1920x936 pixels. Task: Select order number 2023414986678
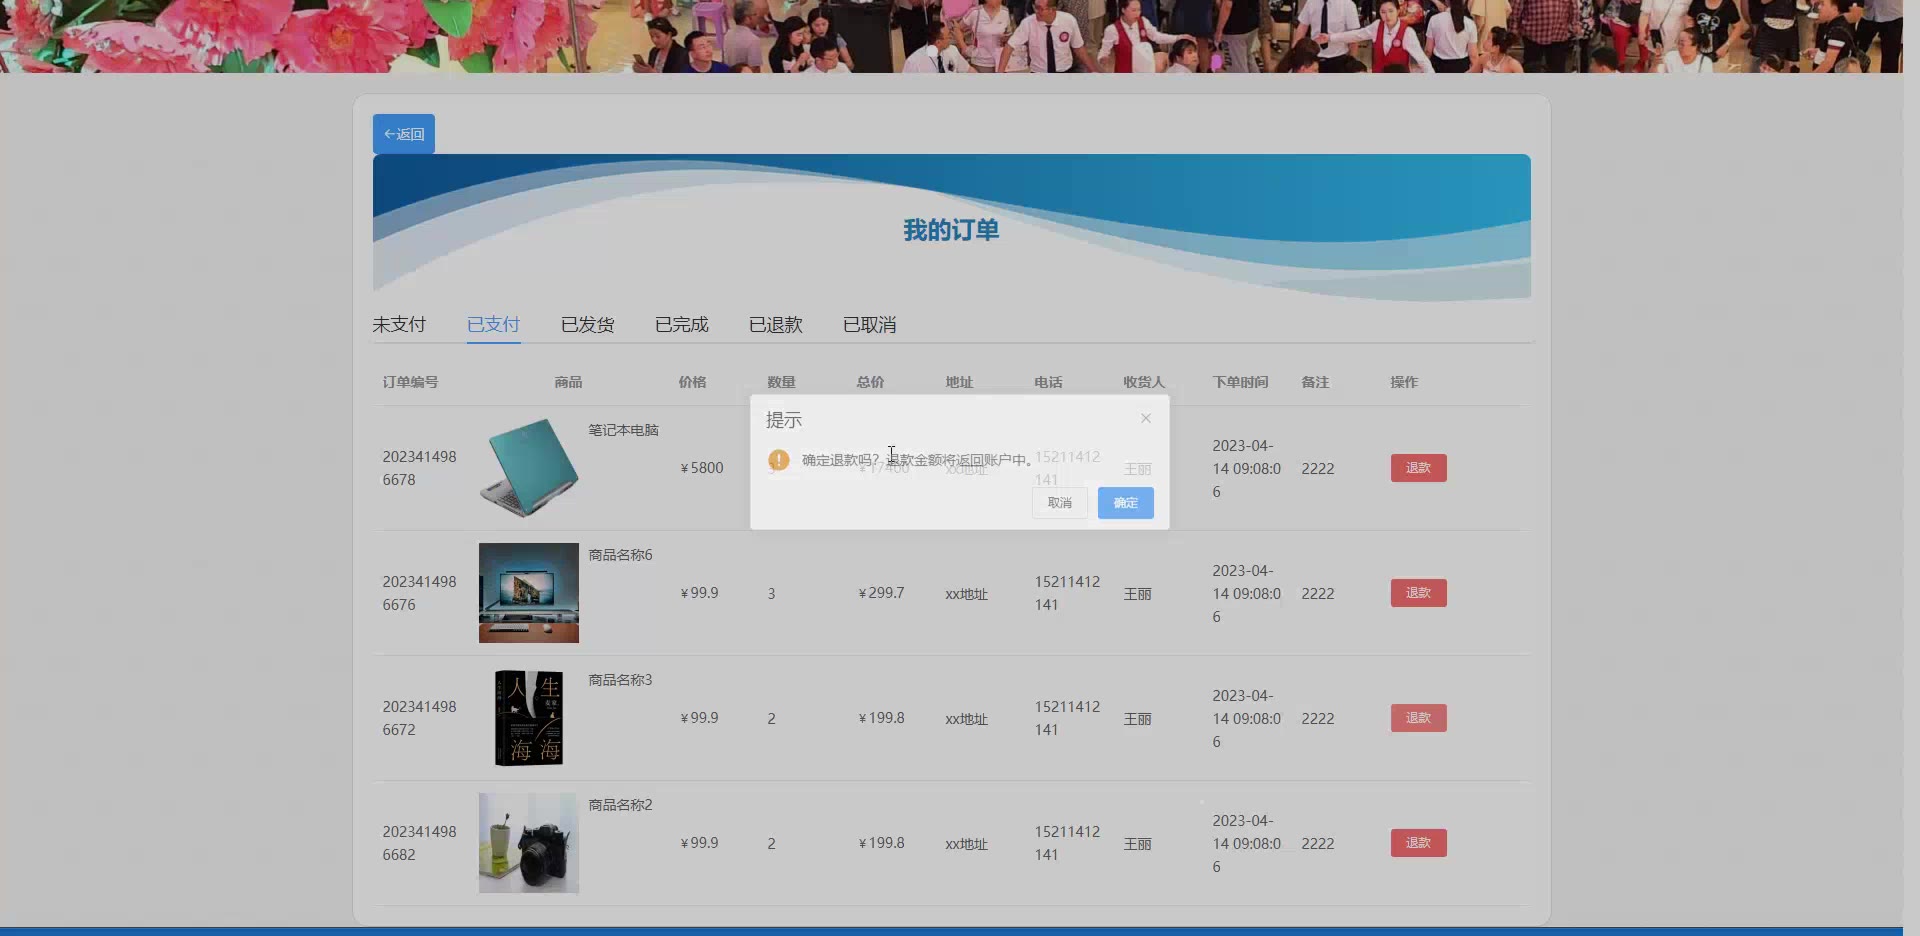pos(419,468)
